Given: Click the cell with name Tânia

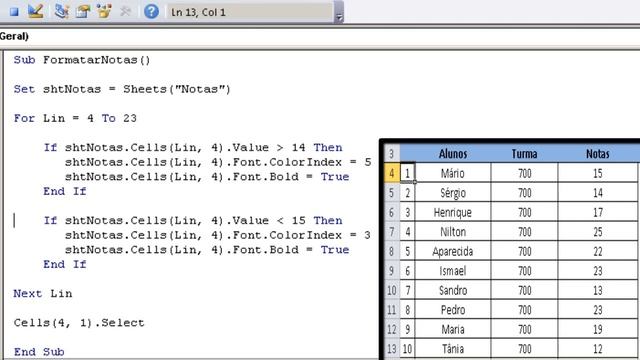Looking at the screenshot, I should click(453, 349).
